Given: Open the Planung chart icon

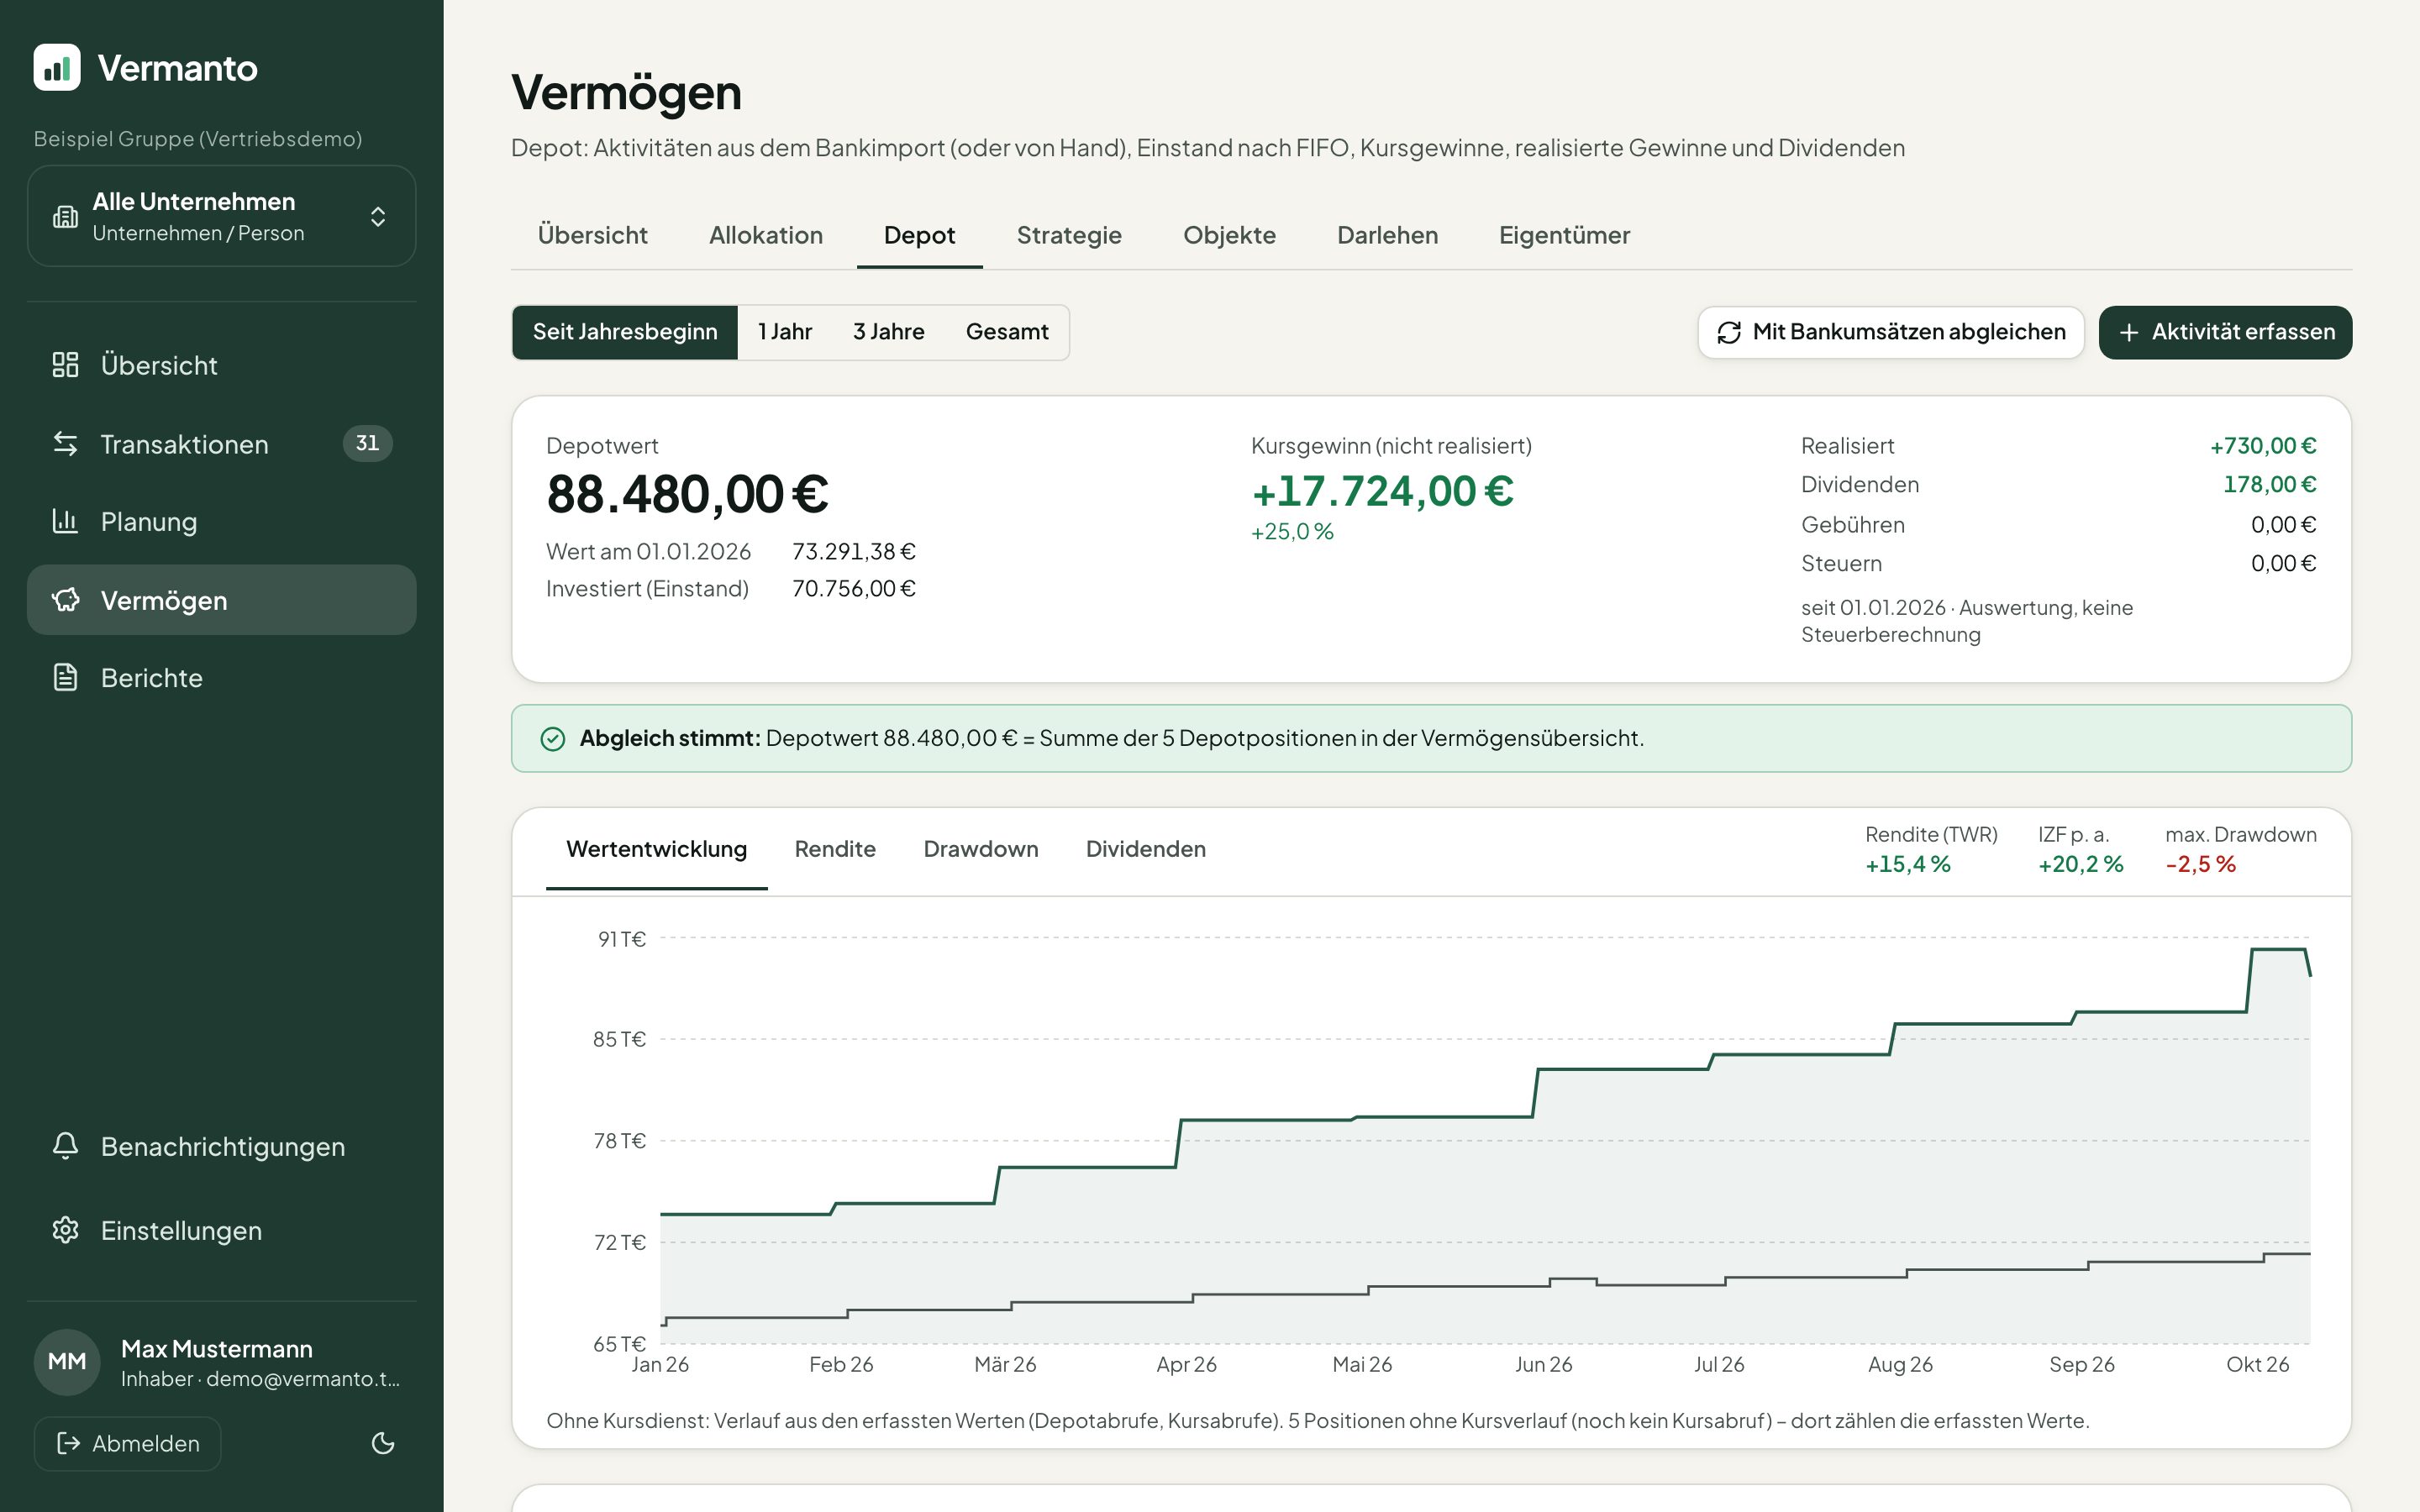Looking at the screenshot, I should 65,521.
